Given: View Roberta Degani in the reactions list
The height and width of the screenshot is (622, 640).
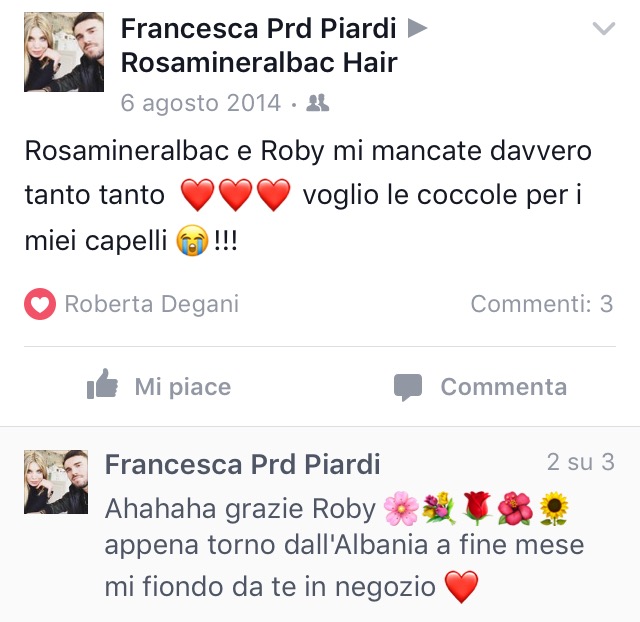Looking at the screenshot, I should tap(152, 304).
